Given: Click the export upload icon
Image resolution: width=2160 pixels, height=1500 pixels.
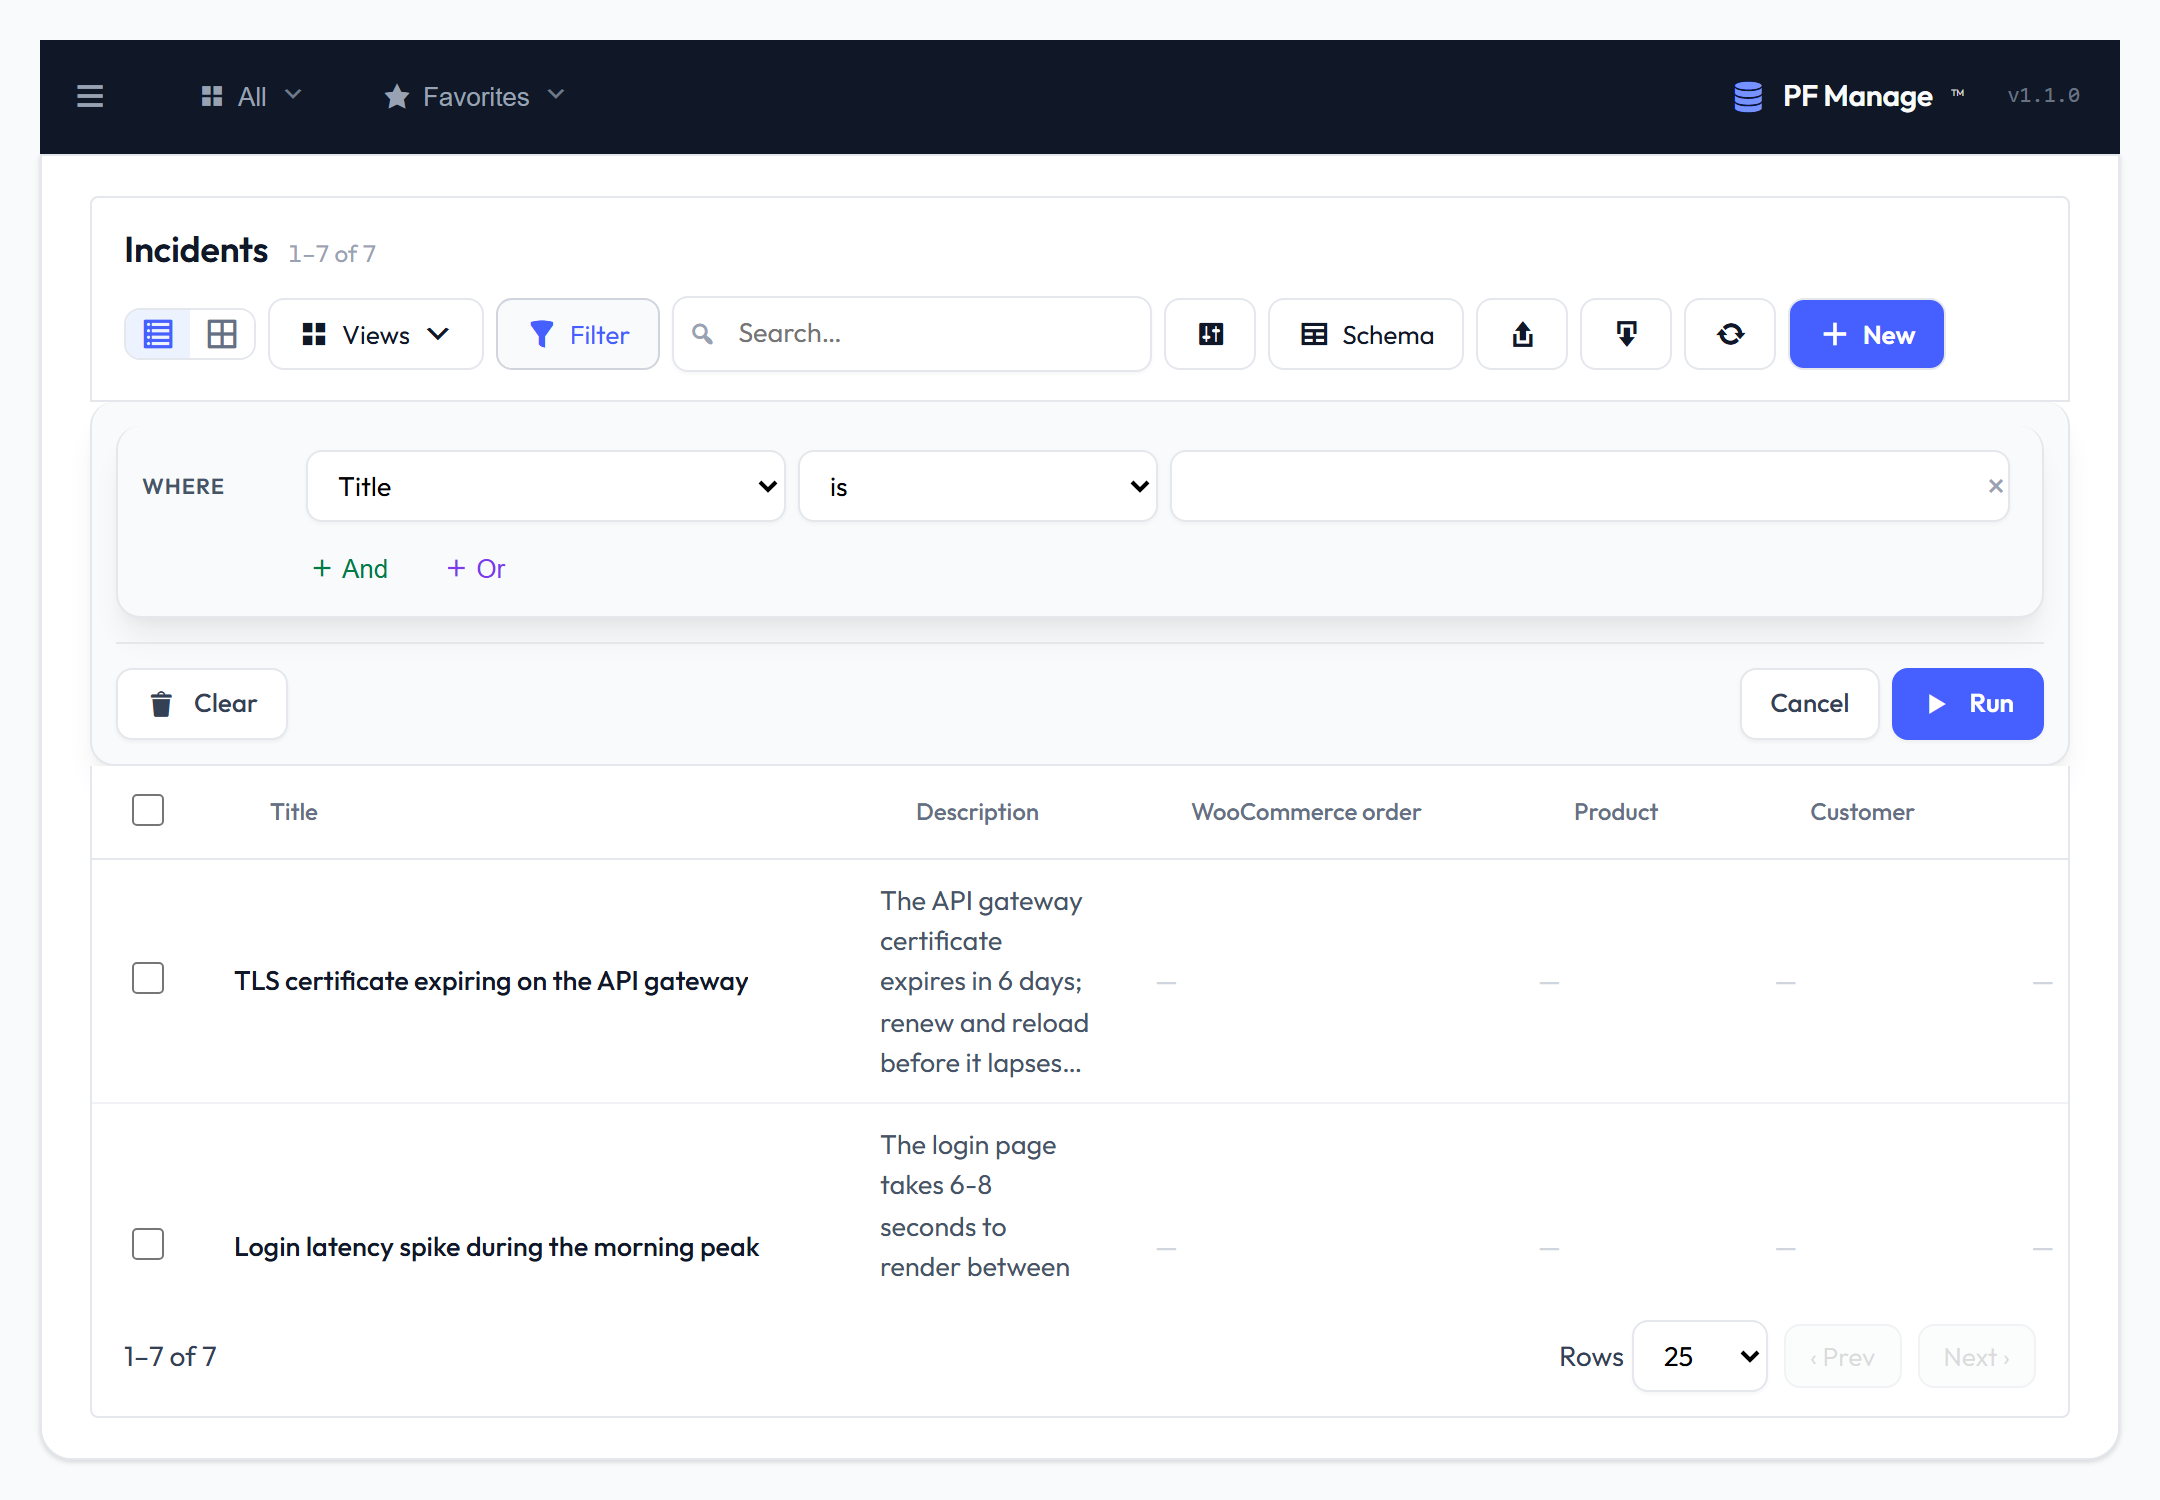Looking at the screenshot, I should [1522, 334].
